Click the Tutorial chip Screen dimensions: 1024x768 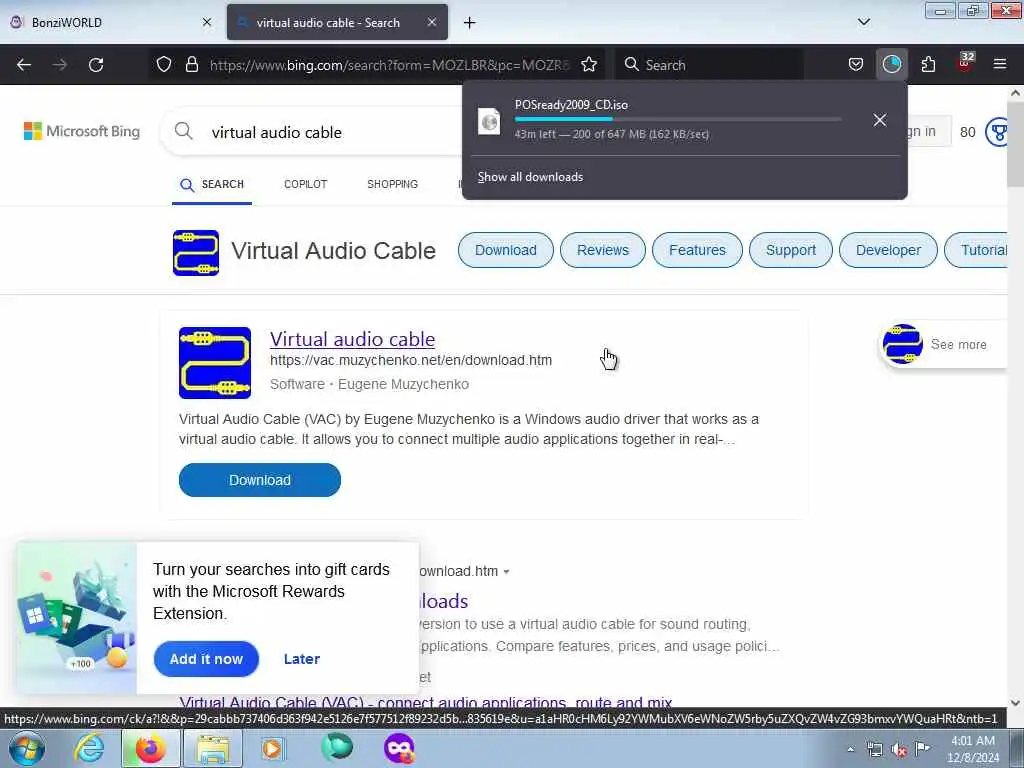pyautogui.click(x=977, y=250)
